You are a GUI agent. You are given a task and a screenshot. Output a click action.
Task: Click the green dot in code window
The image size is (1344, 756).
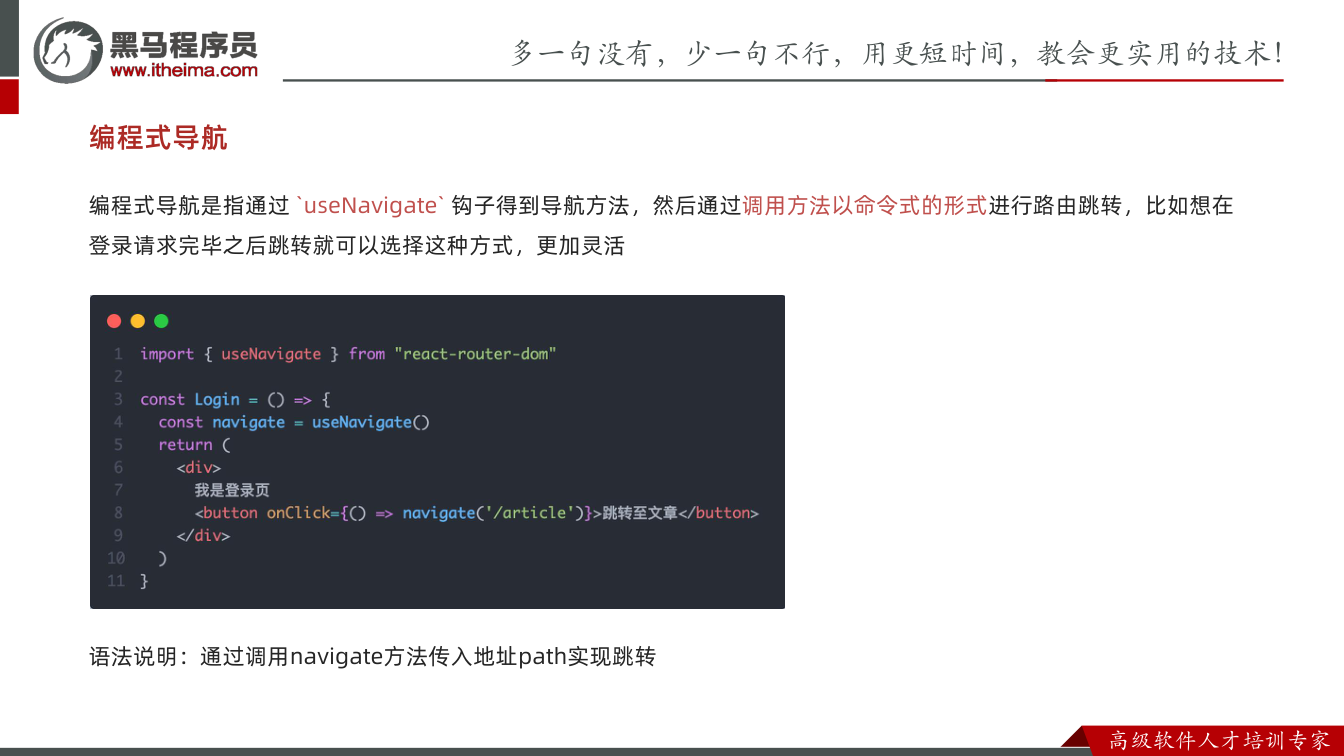[161, 321]
